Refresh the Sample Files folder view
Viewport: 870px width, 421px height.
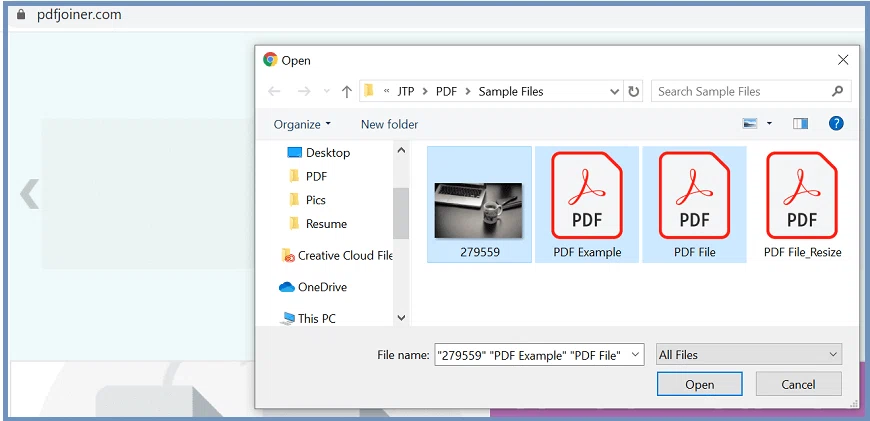point(633,92)
